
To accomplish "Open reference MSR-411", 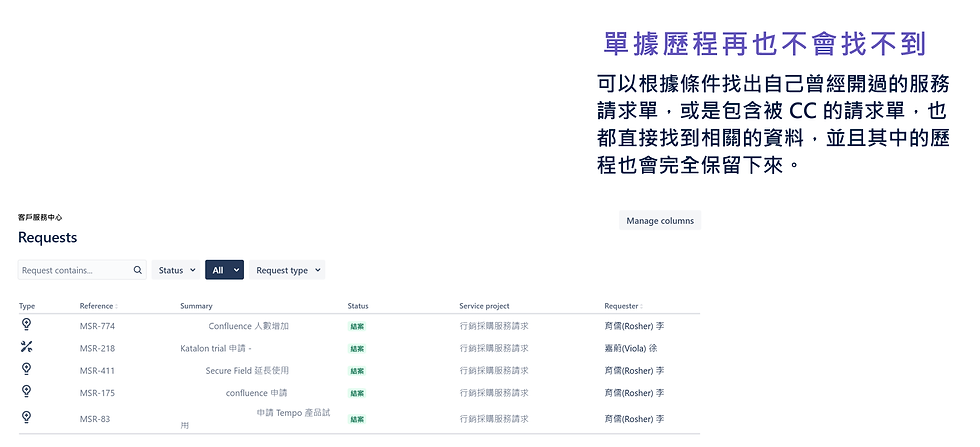I will point(98,371).
